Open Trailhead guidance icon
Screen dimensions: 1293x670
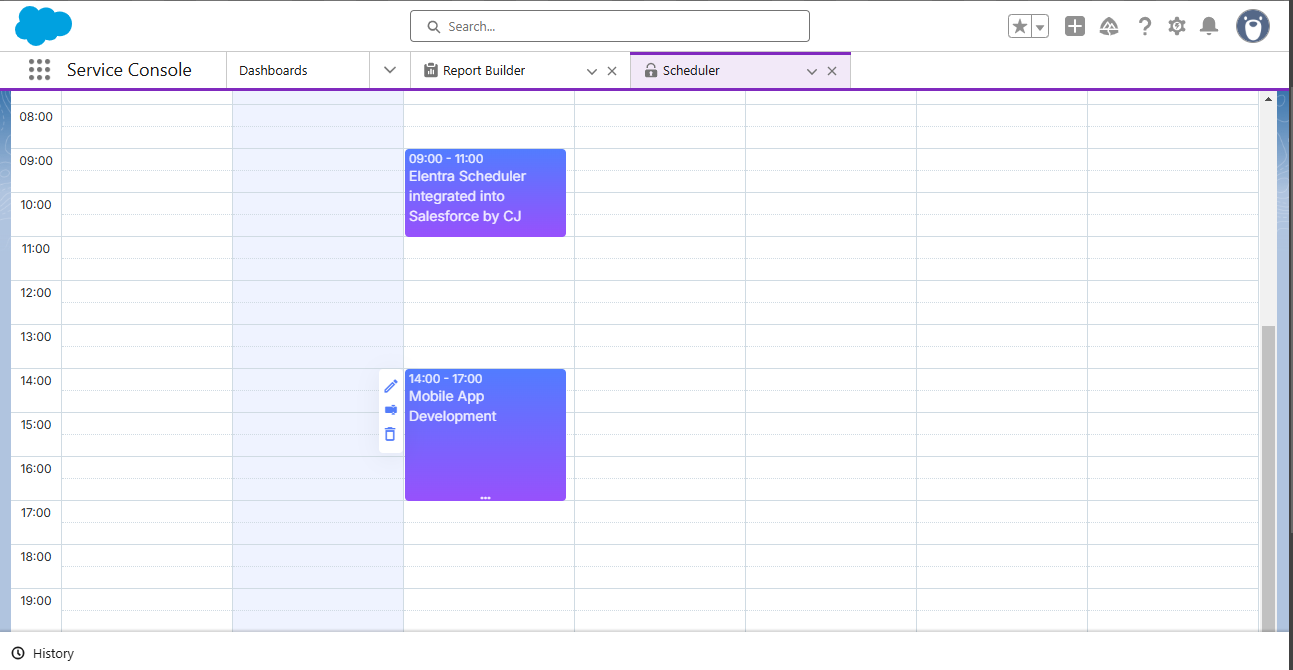[1108, 27]
